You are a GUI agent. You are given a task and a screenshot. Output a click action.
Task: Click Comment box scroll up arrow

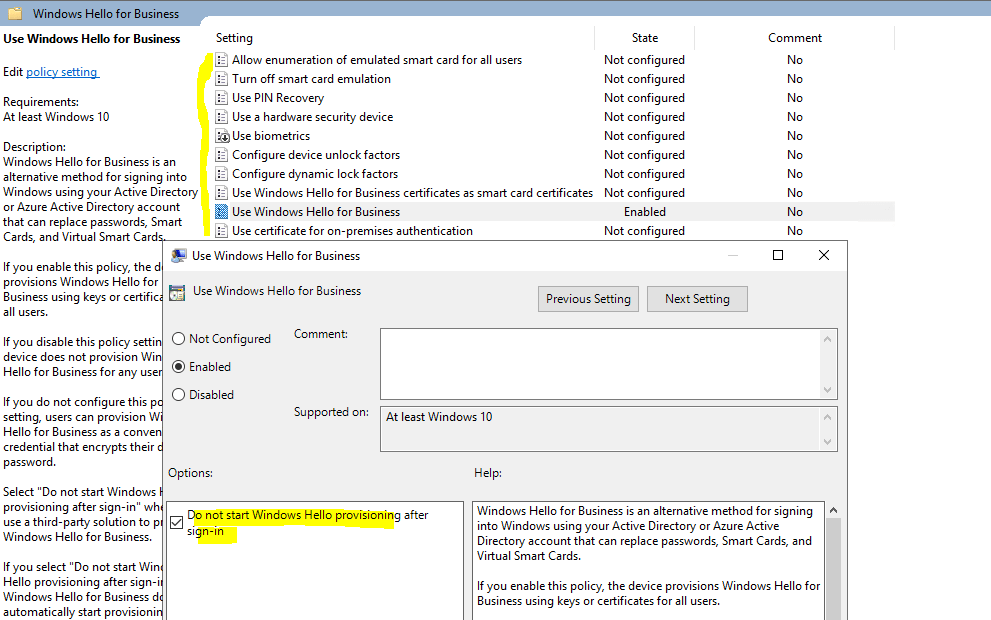pos(827,339)
